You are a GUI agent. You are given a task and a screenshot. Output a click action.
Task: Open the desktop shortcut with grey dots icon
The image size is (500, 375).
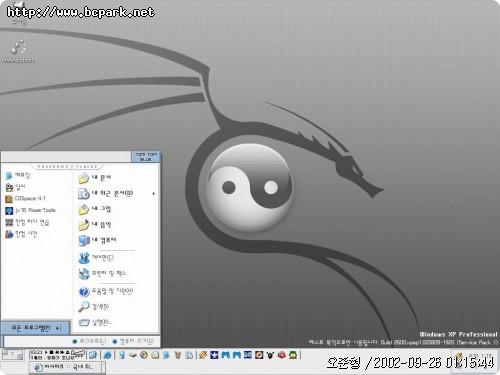[x=18, y=51]
